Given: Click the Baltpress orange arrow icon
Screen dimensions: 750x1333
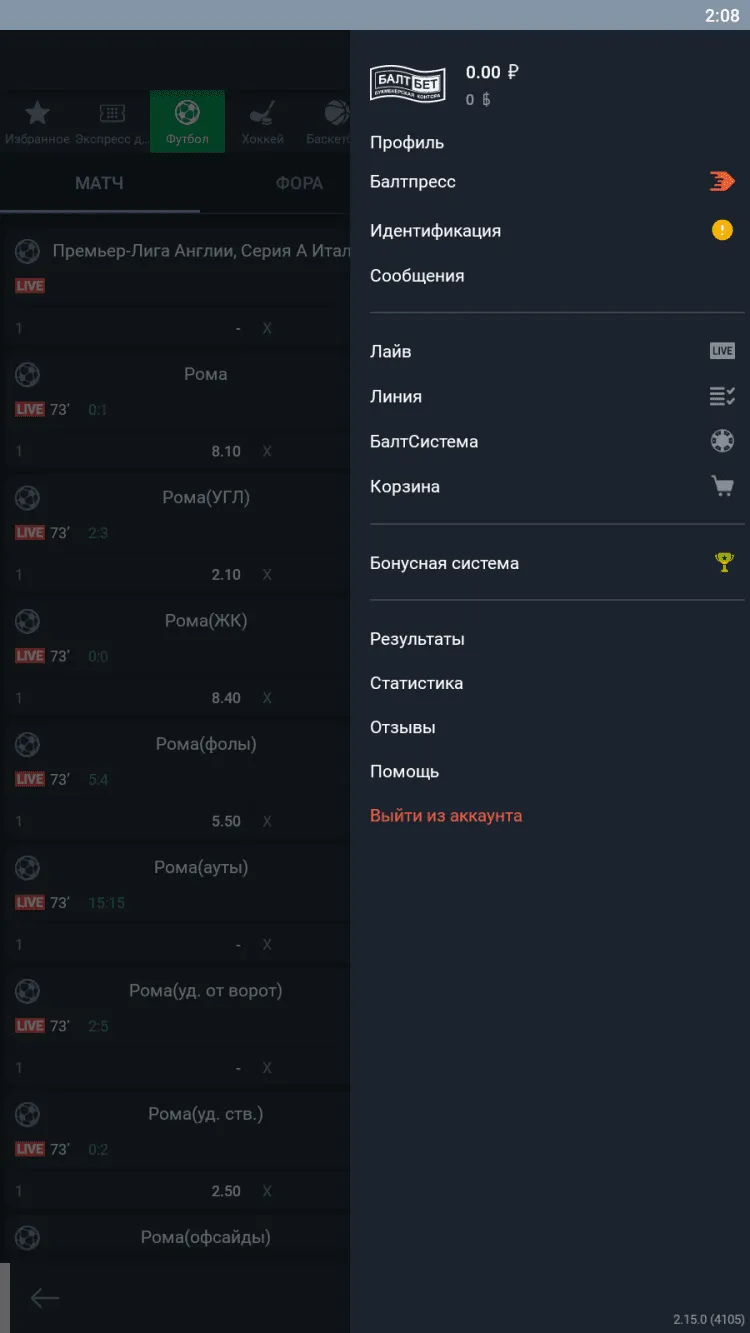Looking at the screenshot, I should point(722,181).
